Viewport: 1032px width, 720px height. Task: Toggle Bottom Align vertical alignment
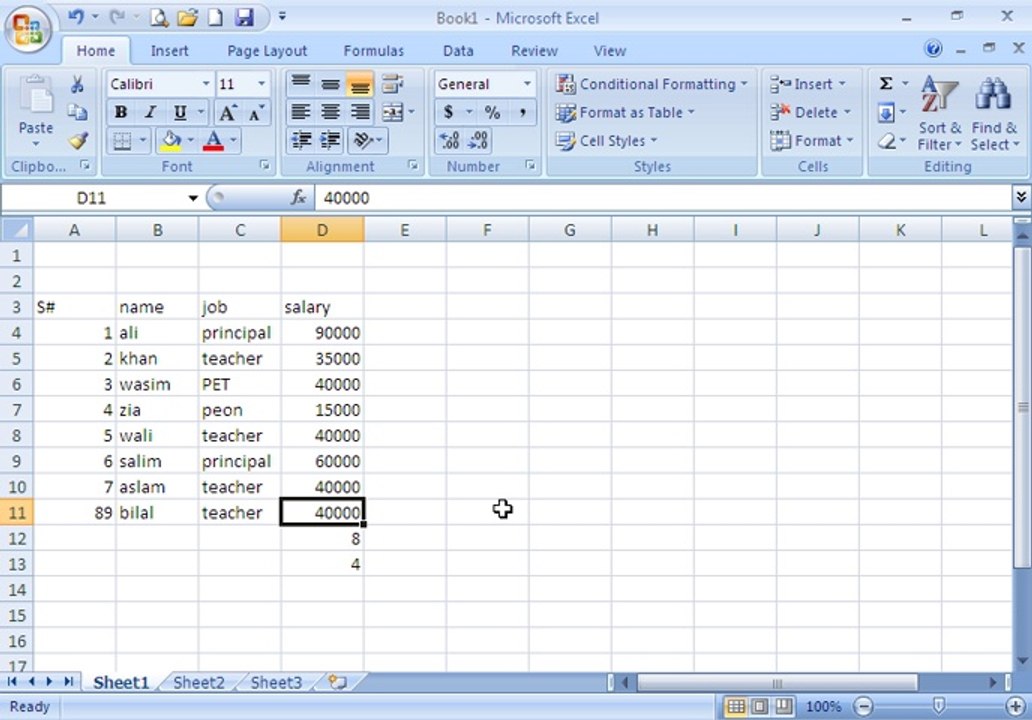pyautogui.click(x=360, y=84)
